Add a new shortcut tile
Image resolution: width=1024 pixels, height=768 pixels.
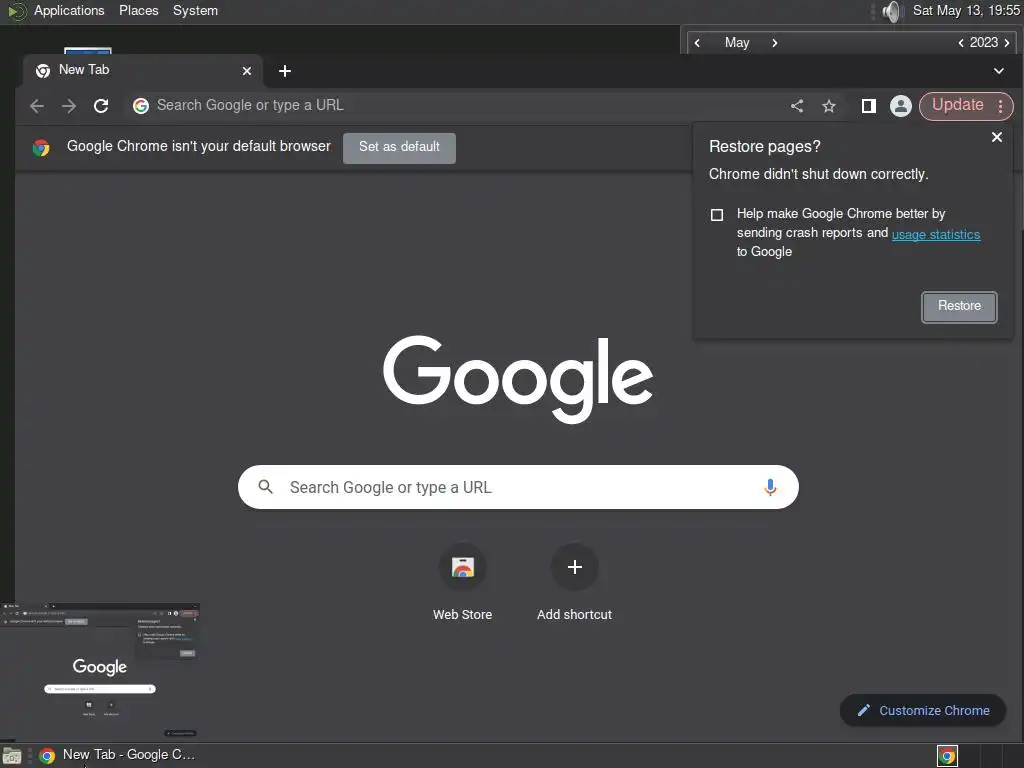[575, 582]
